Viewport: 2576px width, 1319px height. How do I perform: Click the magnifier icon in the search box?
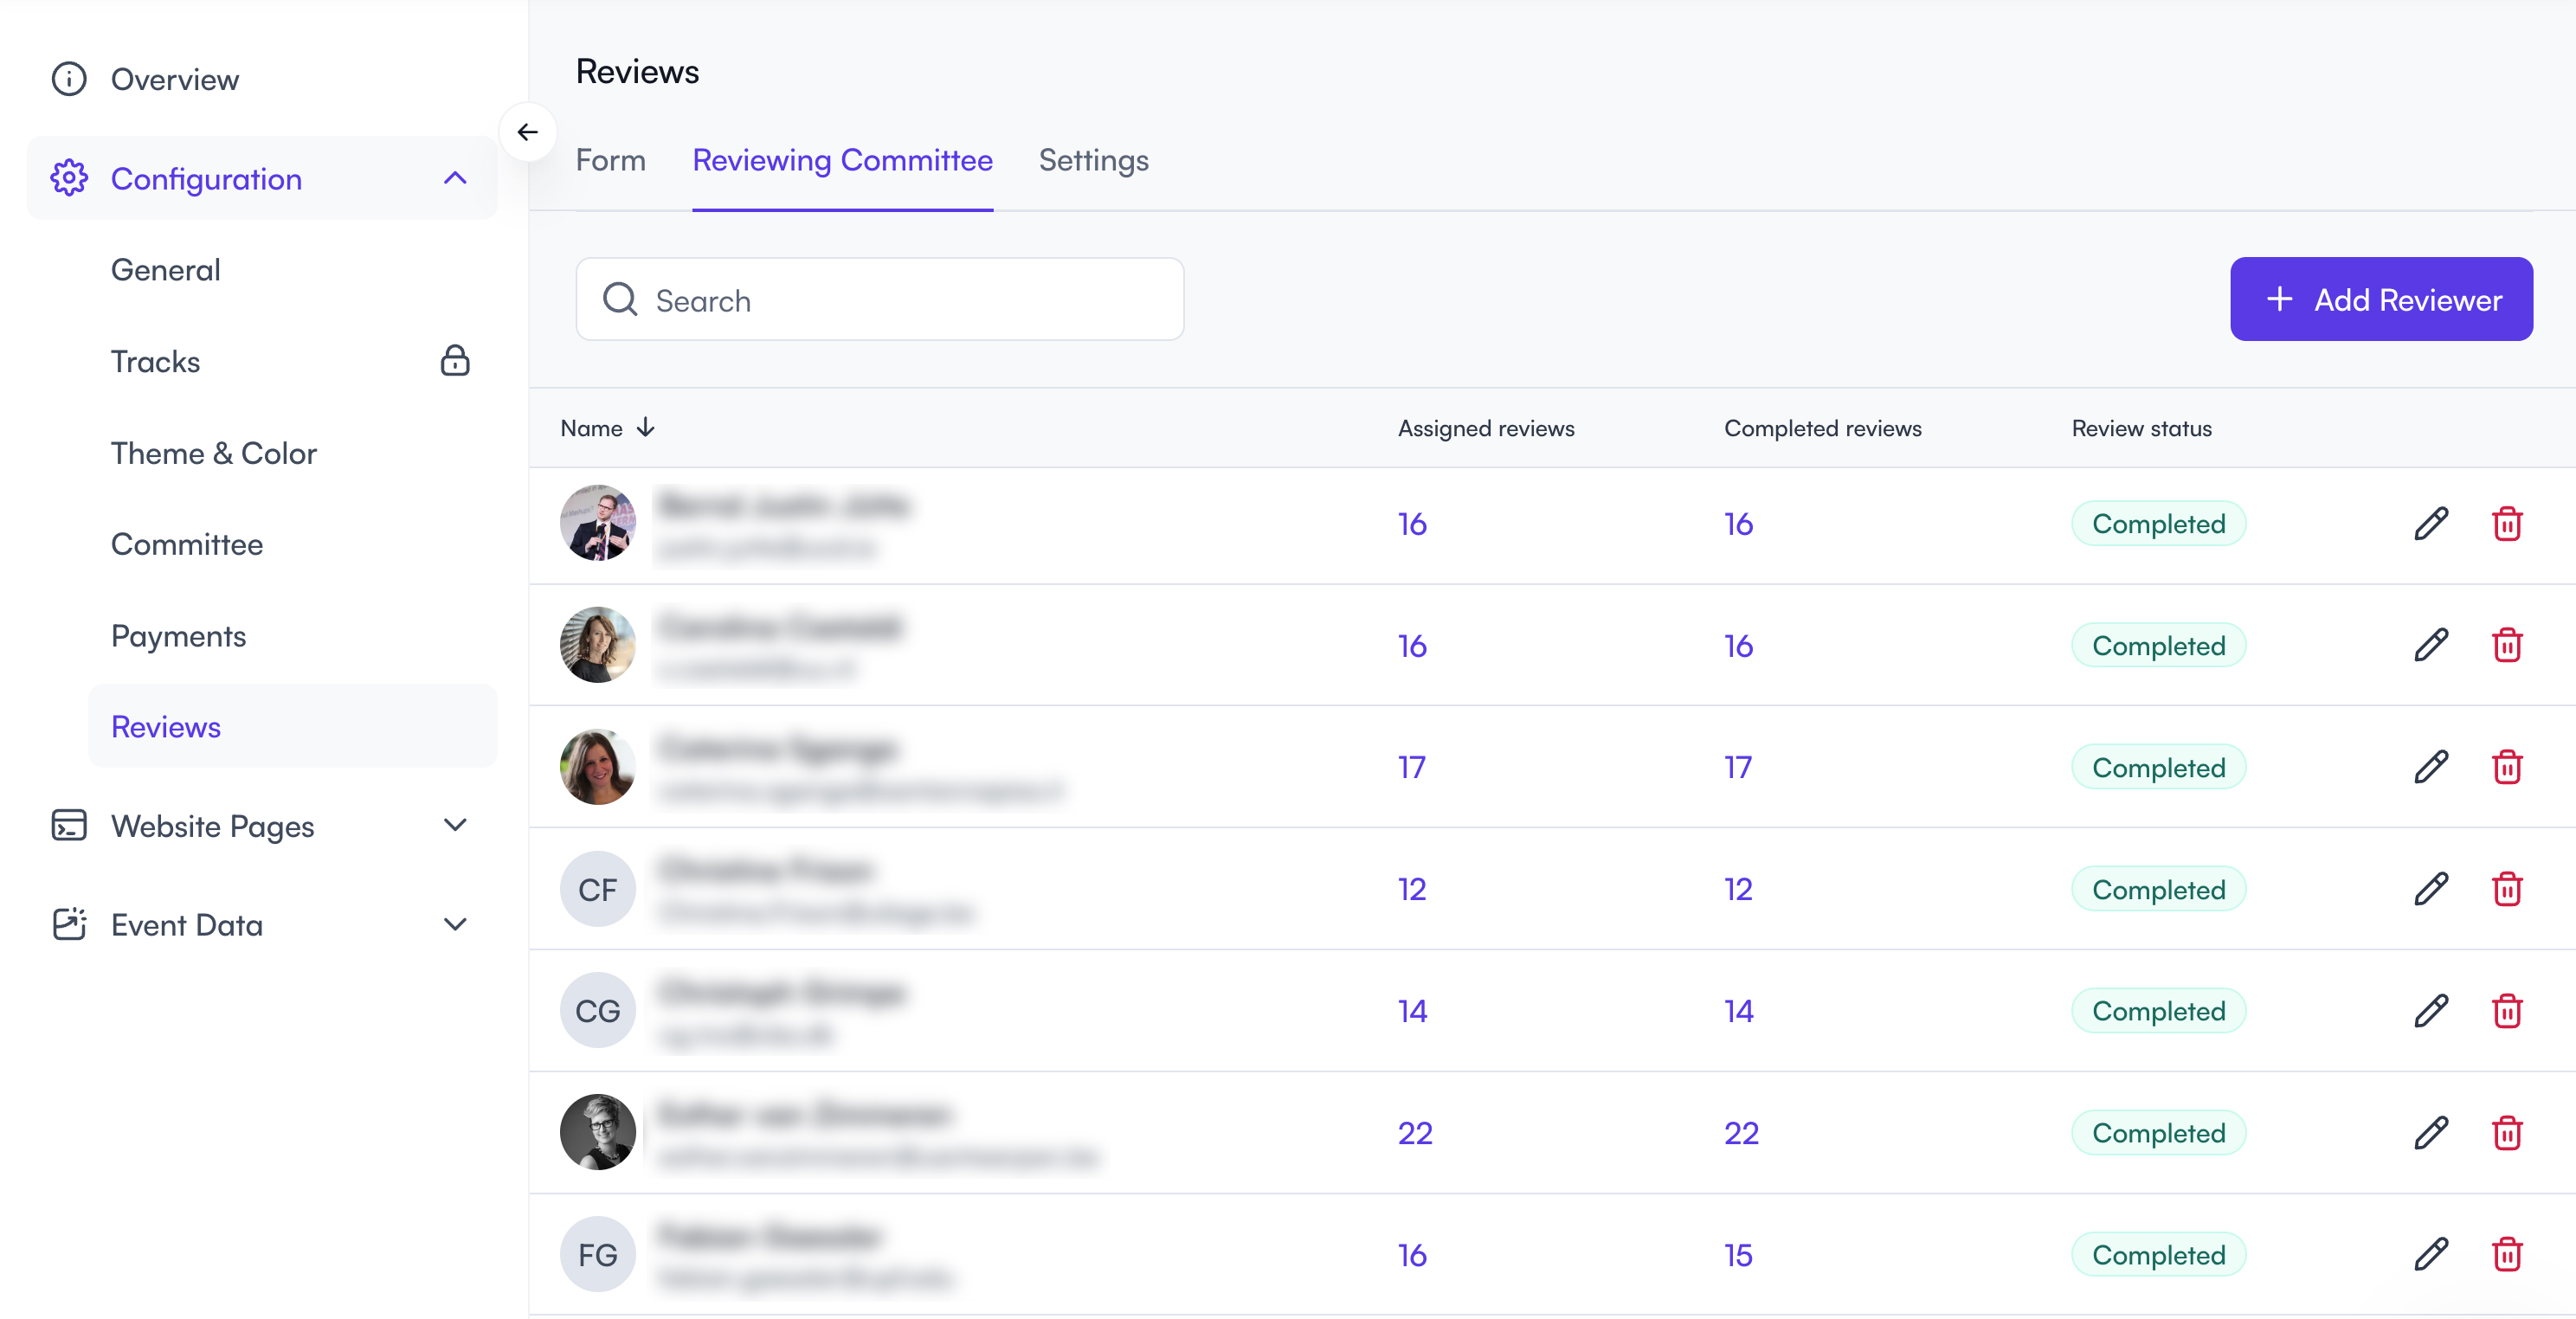click(620, 299)
